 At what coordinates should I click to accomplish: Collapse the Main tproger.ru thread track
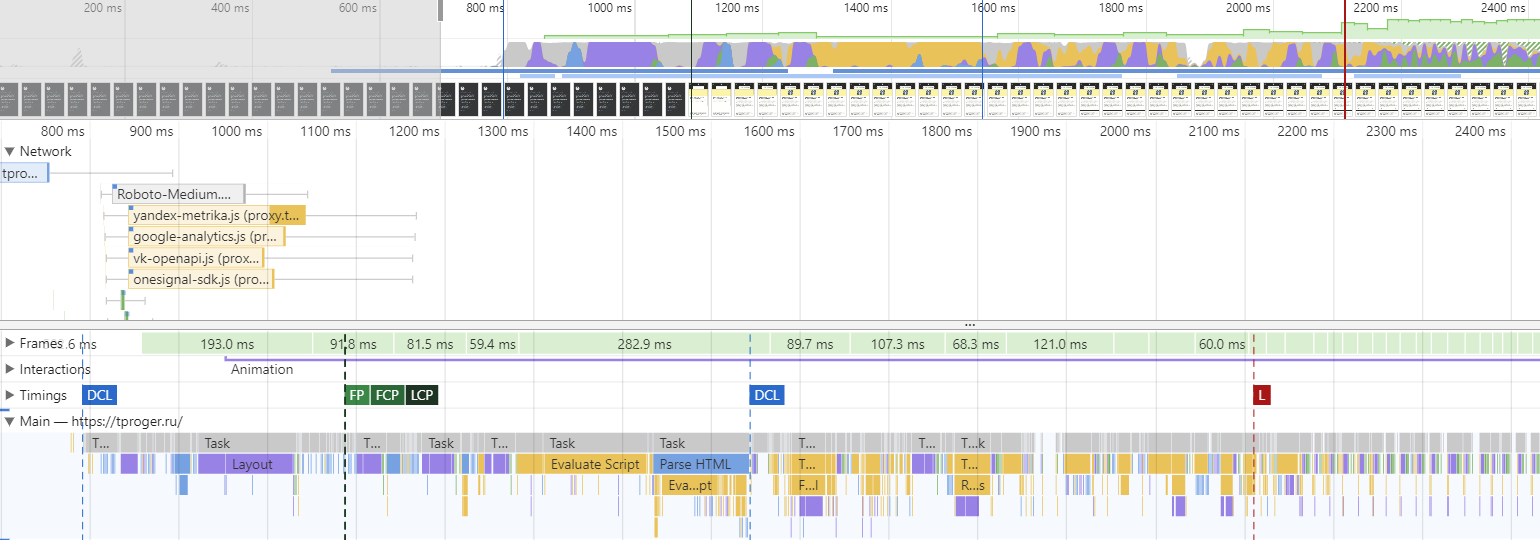(10, 421)
